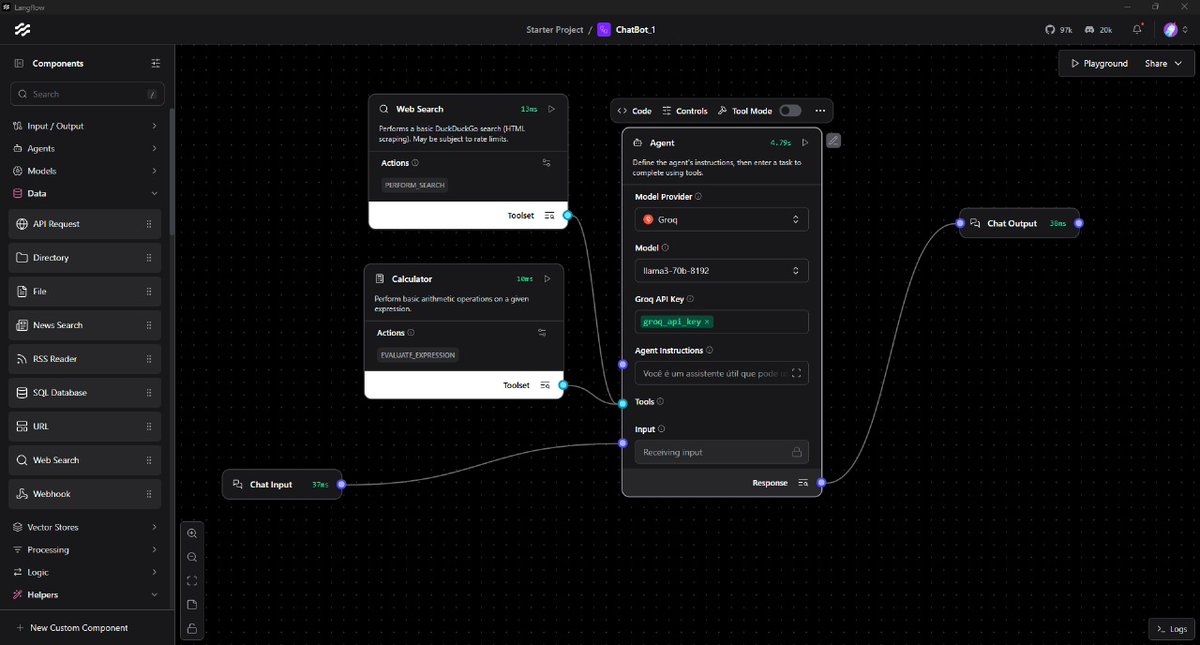Select the Chat Output node
The width and height of the screenshot is (1200, 645).
[1019, 223]
